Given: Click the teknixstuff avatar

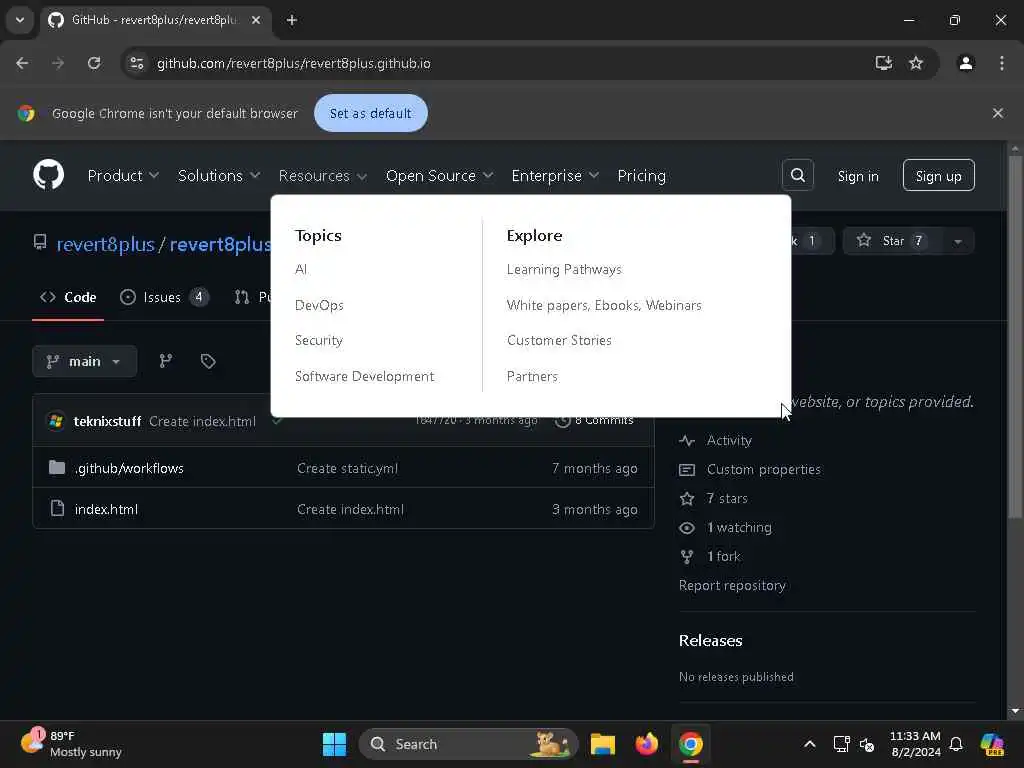Looking at the screenshot, I should coord(56,421).
